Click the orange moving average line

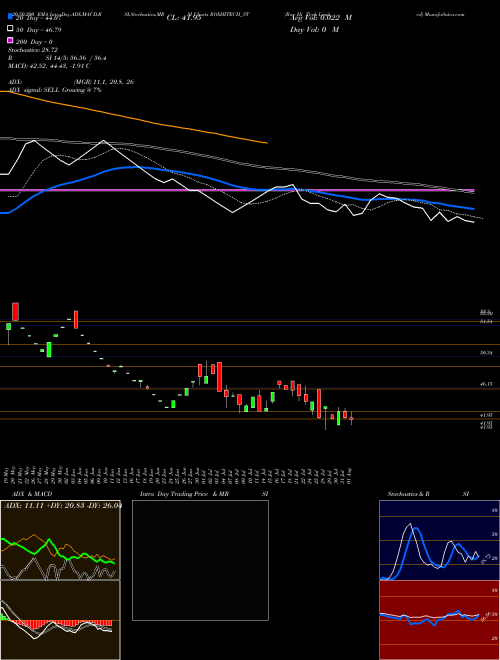[135, 118]
